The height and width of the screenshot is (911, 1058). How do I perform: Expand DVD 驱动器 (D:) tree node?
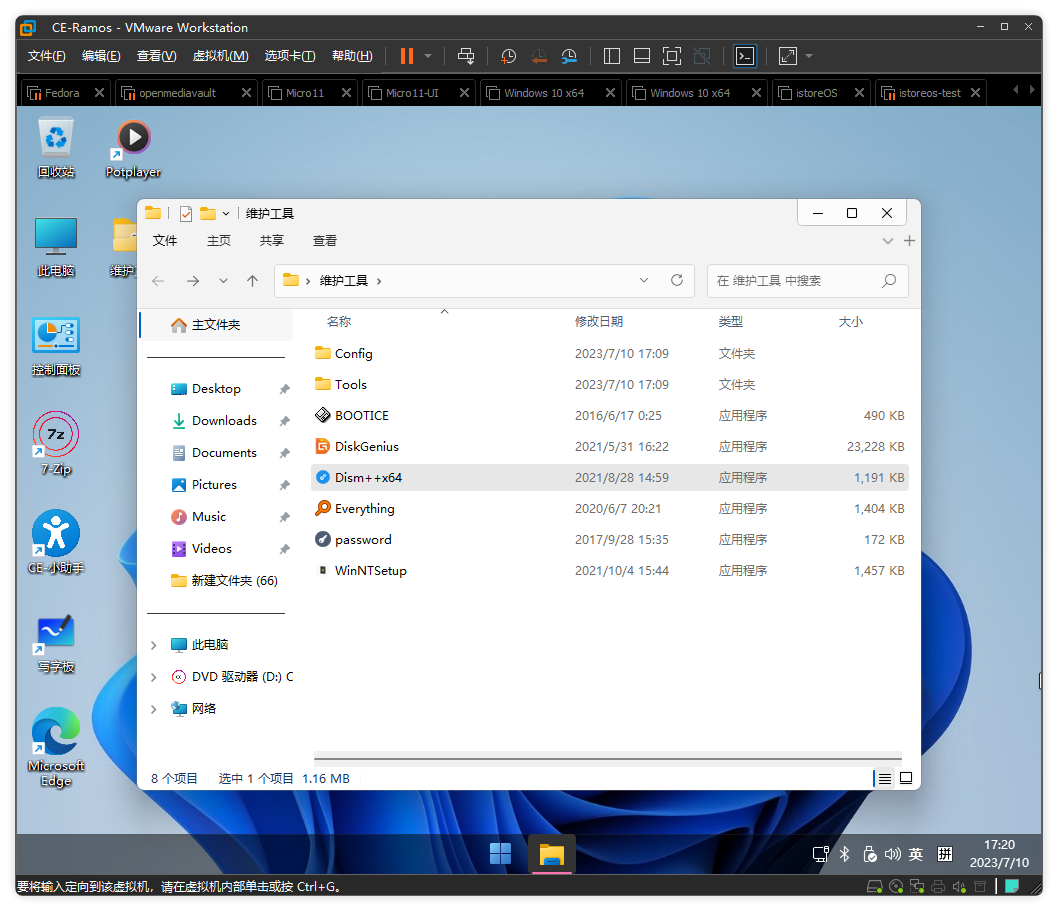(x=154, y=677)
